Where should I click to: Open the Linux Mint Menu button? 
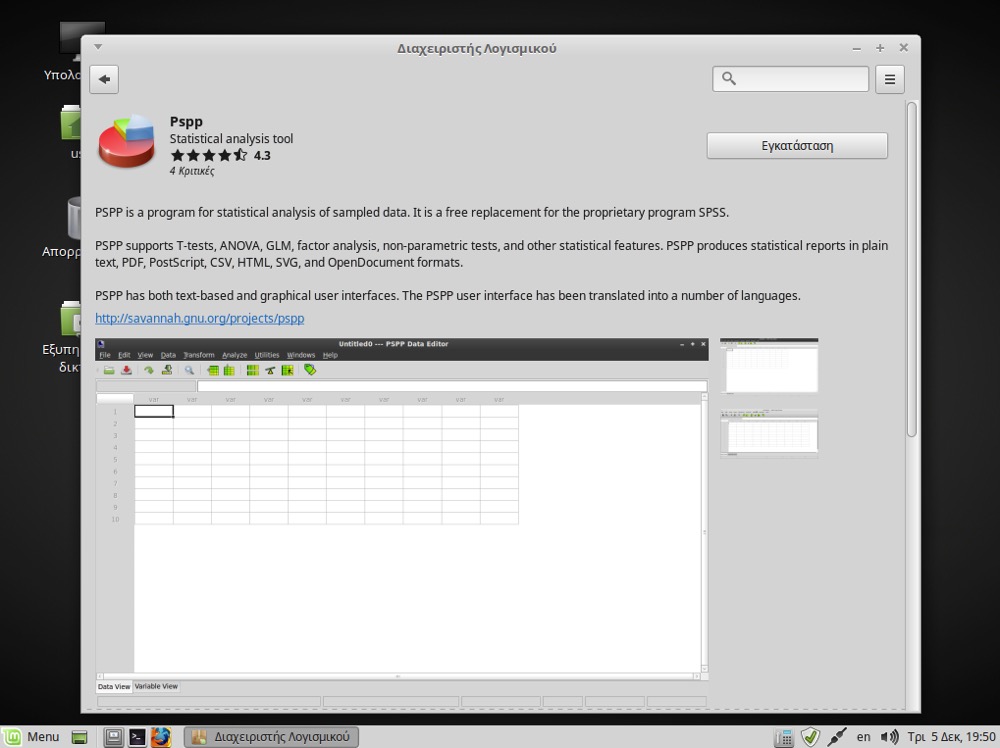[32, 737]
